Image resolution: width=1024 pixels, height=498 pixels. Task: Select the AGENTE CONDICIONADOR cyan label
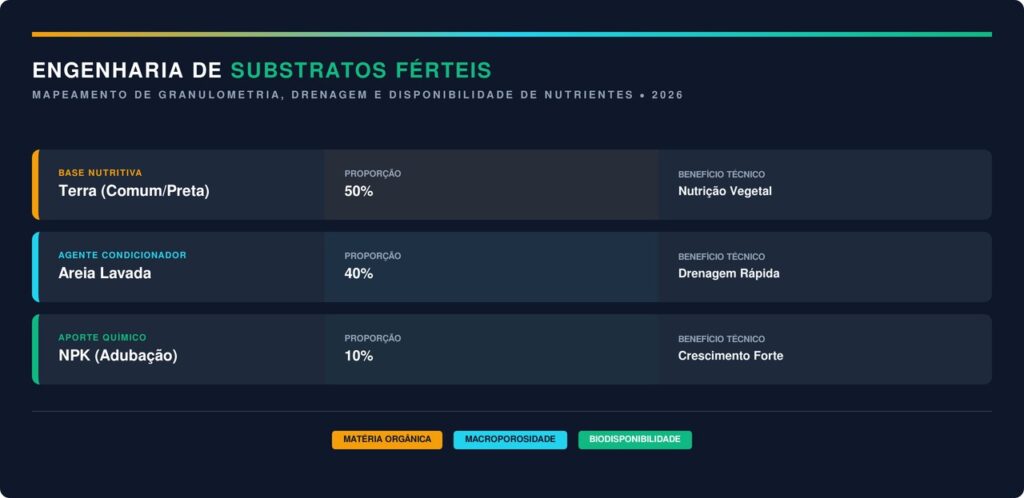pos(122,255)
